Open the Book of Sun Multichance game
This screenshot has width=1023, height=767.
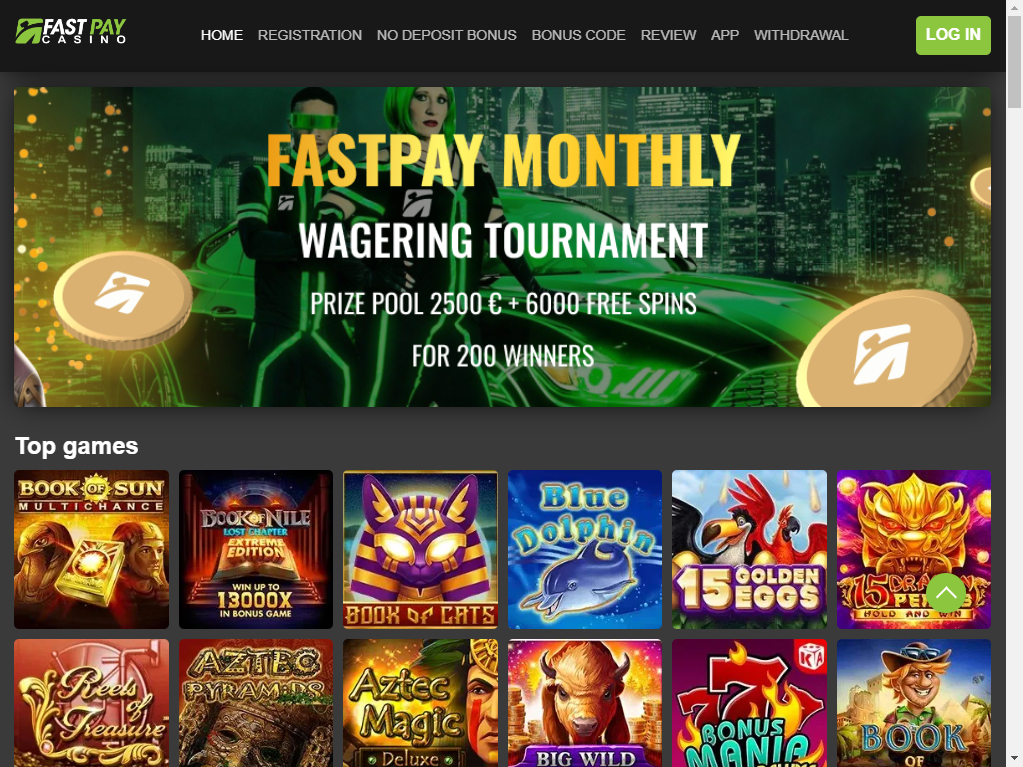click(91, 549)
